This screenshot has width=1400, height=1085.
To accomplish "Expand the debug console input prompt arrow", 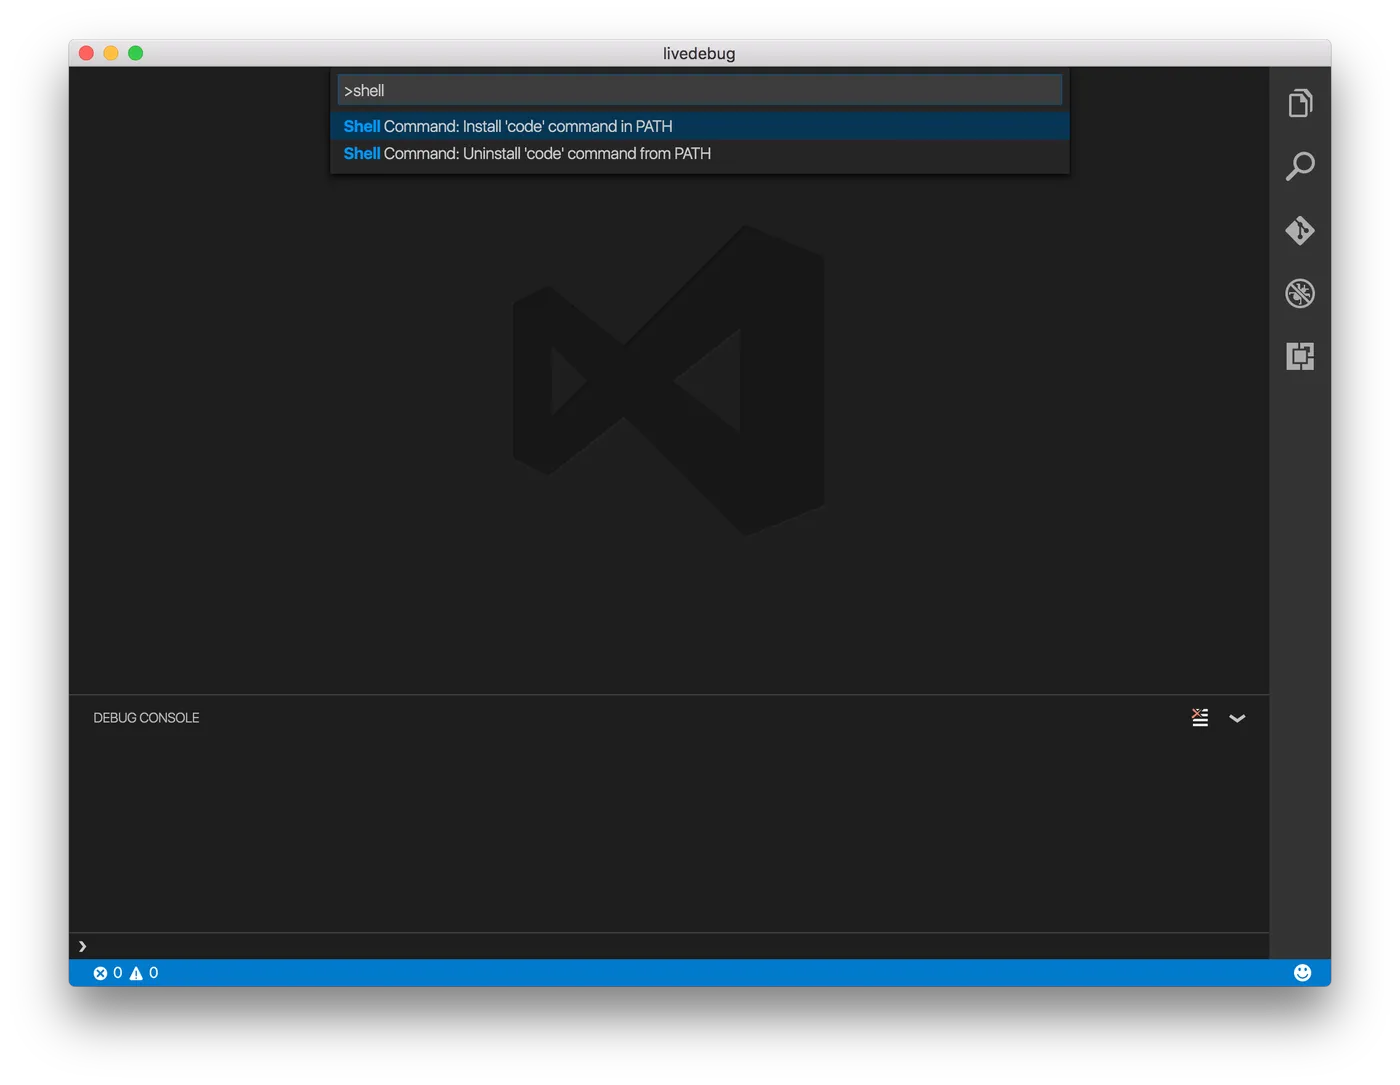I will coord(82,945).
